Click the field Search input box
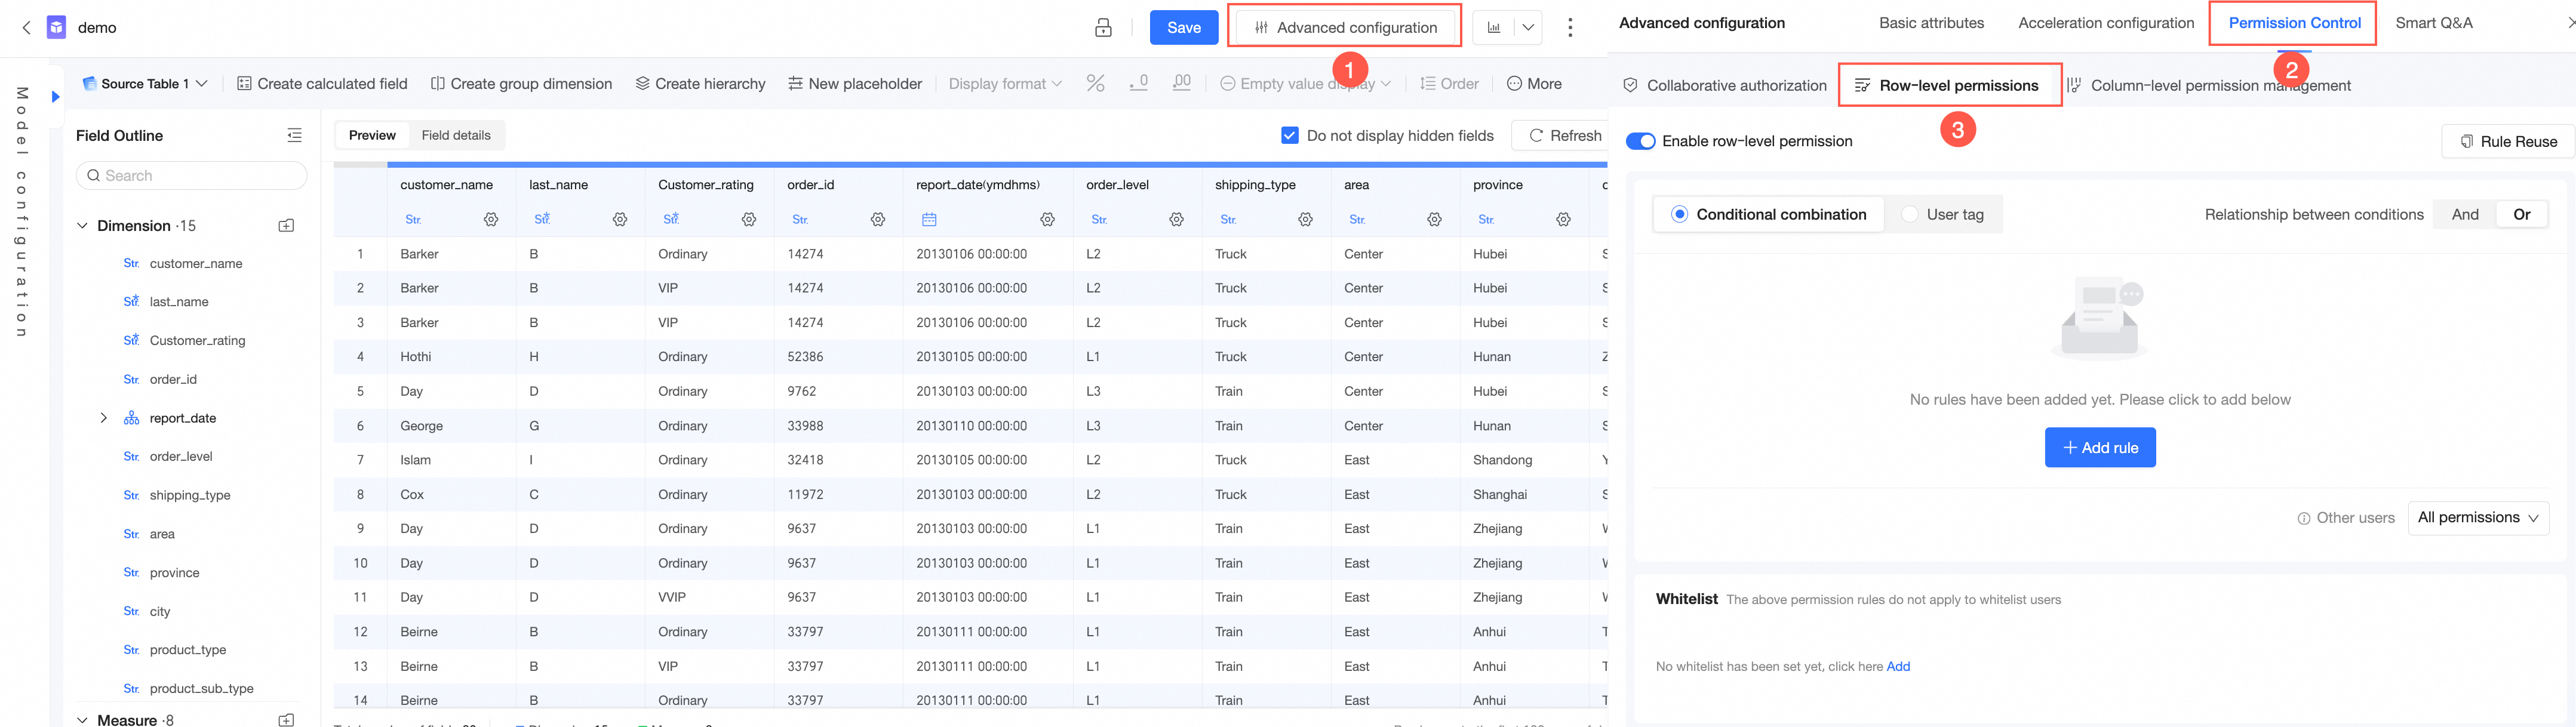Screen dimensions: 2576x727 (191, 176)
